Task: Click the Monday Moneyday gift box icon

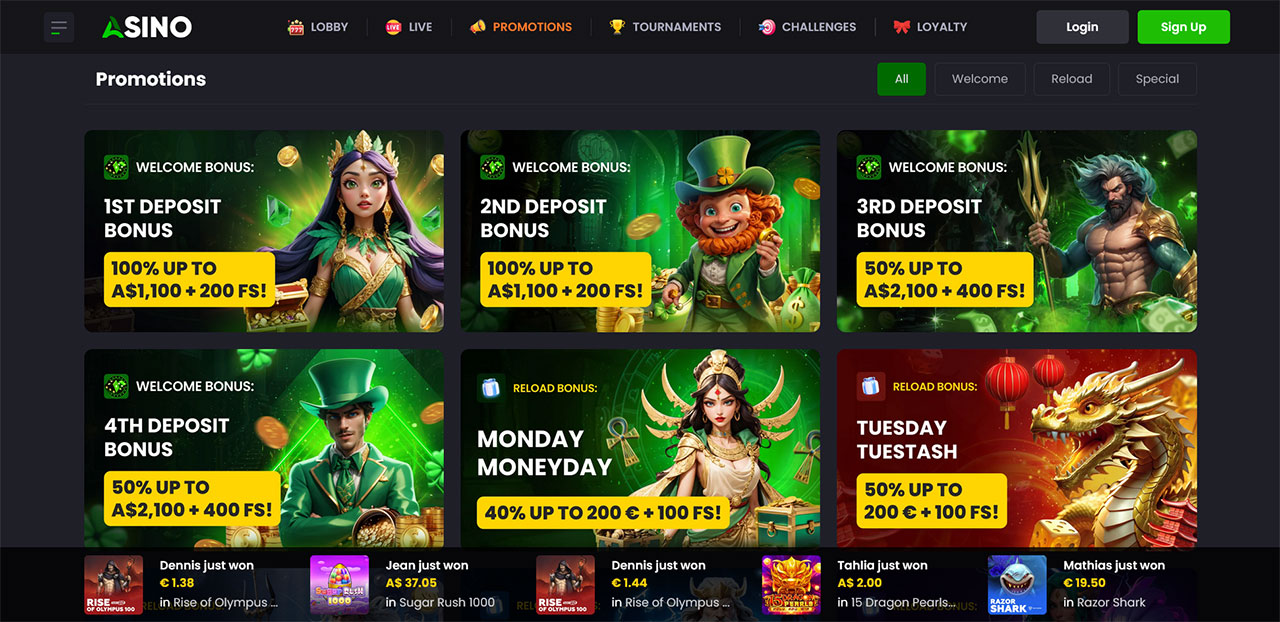Action: [490, 387]
